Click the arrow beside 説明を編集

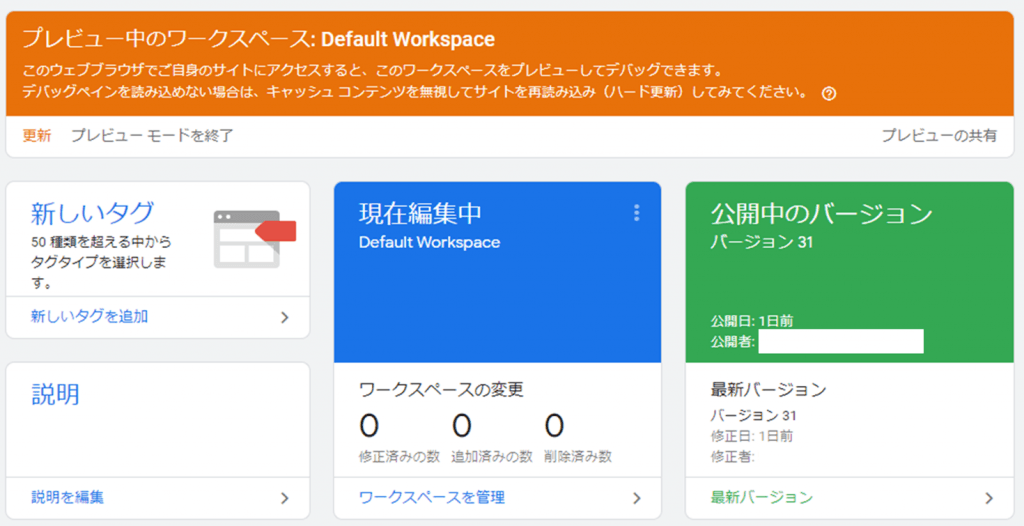click(x=285, y=497)
